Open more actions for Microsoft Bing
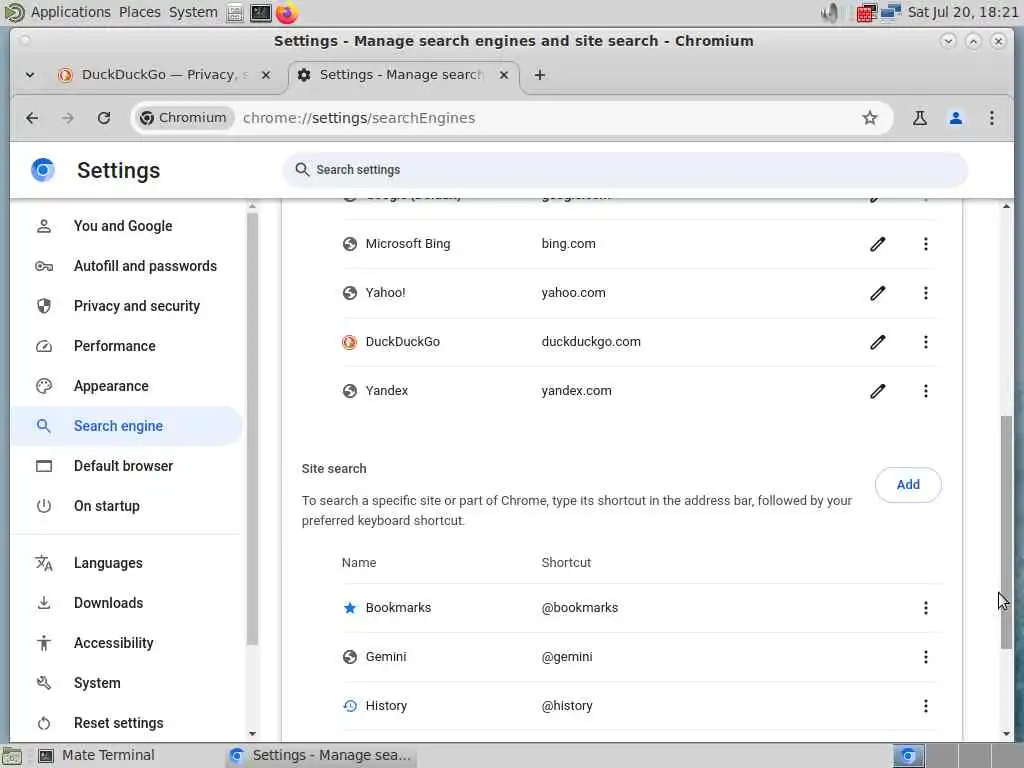Screen dimensions: 1024x768 tap(925, 244)
